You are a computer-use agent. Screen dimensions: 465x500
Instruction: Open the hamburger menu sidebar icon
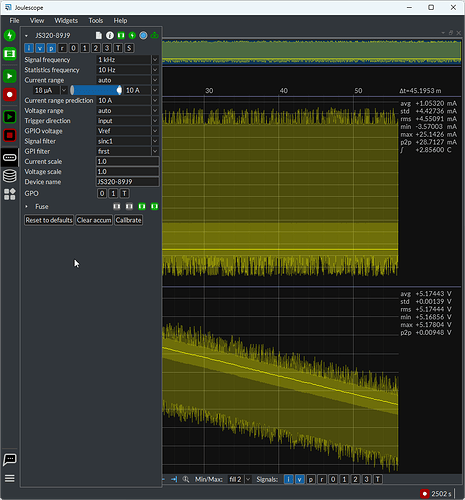pyautogui.click(x=10, y=479)
